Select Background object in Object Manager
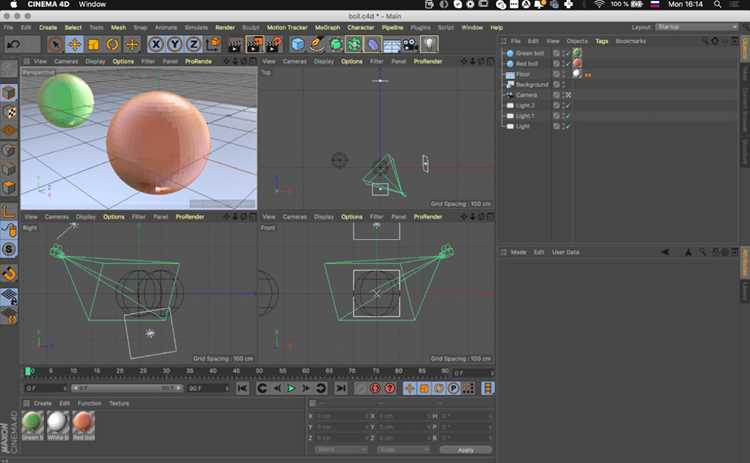The image size is (750, 463). point(532,85)
